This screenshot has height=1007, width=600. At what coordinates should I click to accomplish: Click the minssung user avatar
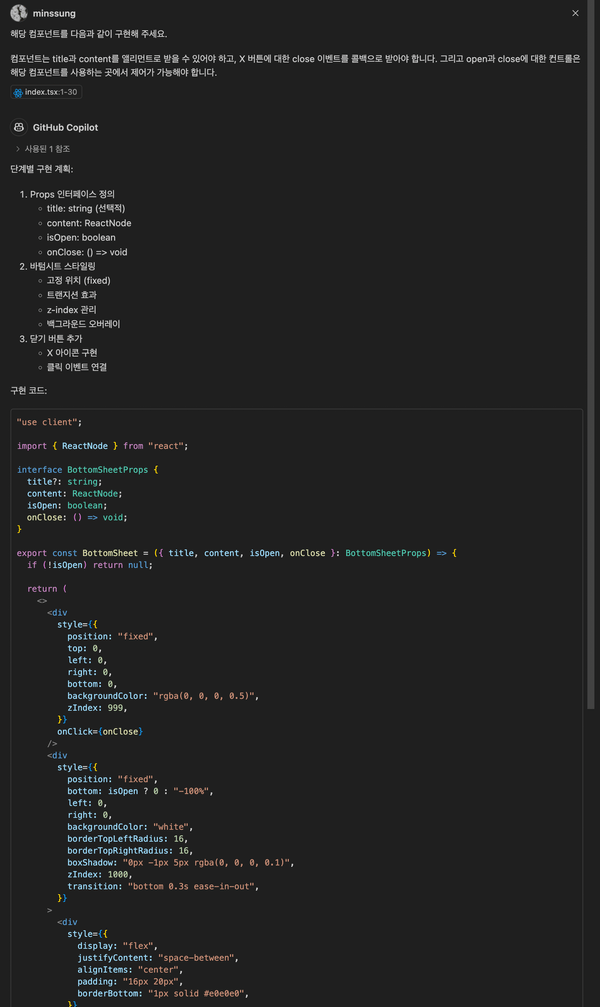pyautogui.click(x=18, y=13)
